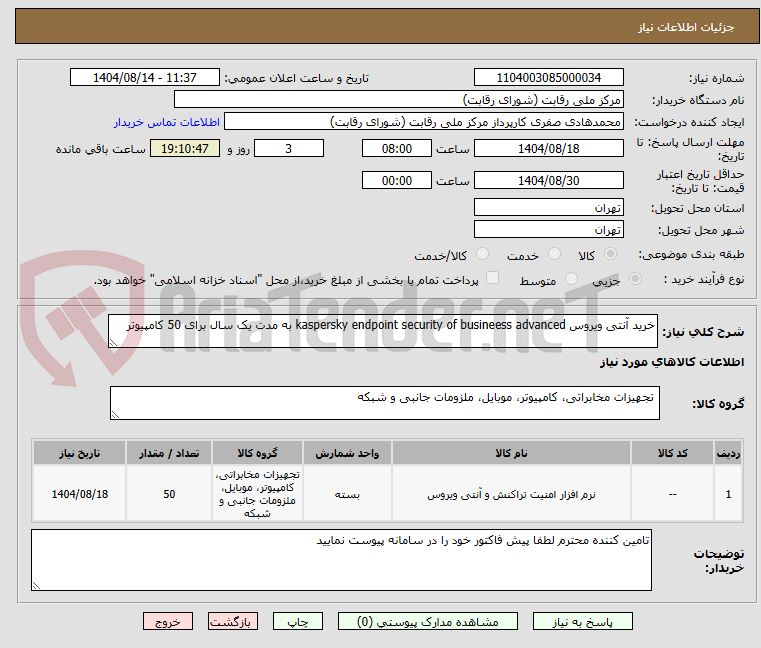The height and width of the screenshot is (648, 761).
Task: Click the تاریخ نیاز column header
Action: click(x=80, y=453)
